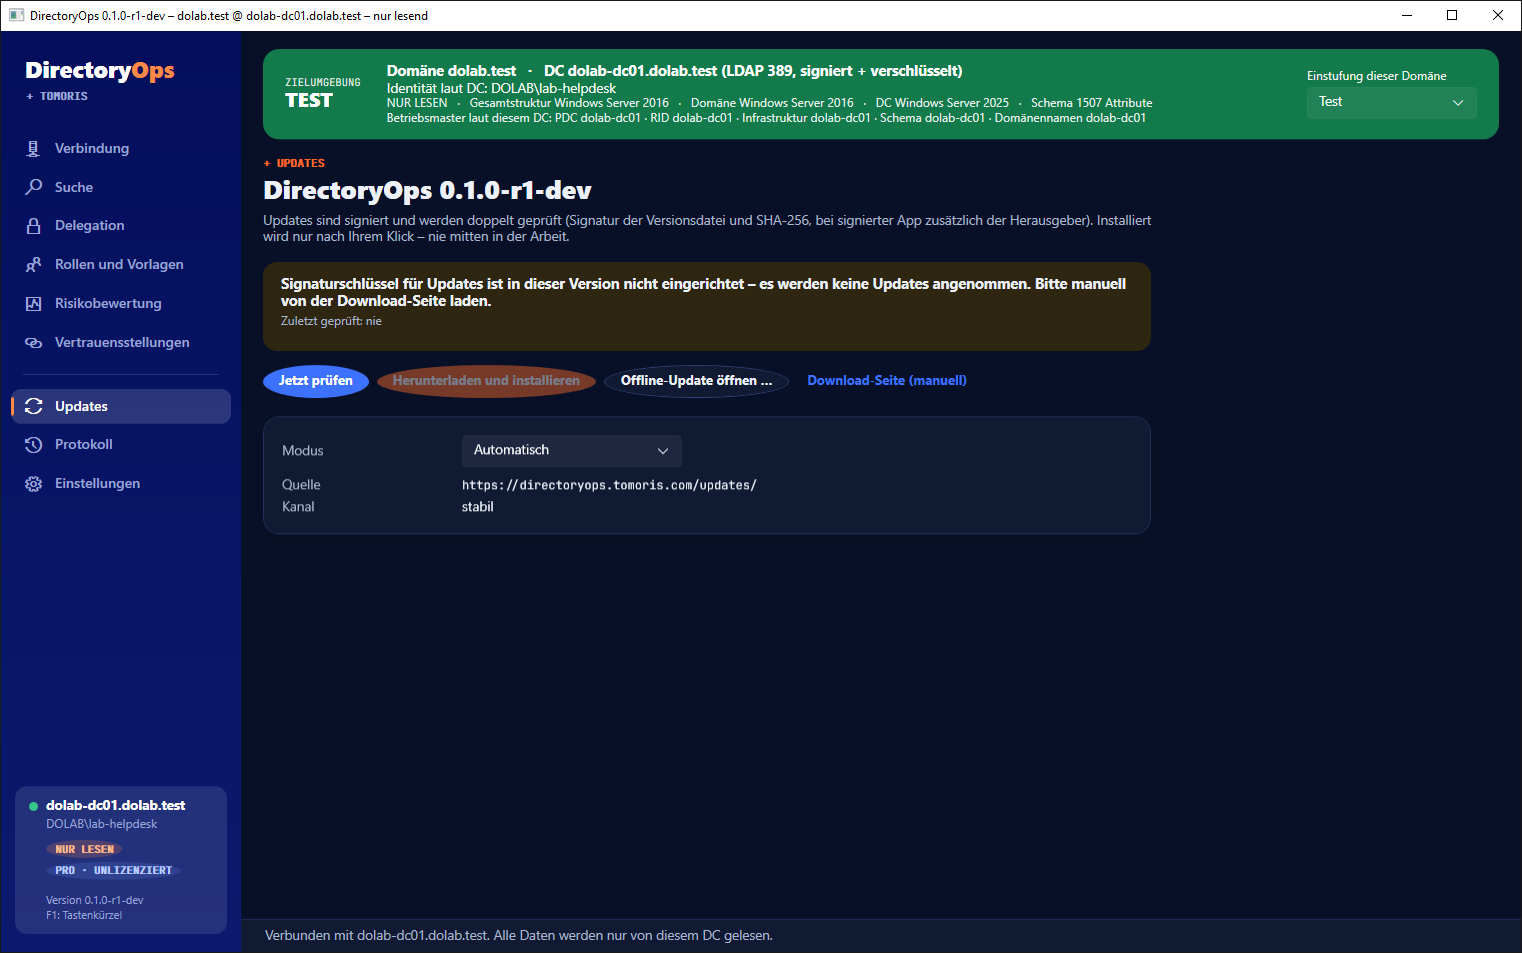Click the Delegation lock icon
Viewport: 1522px width, 953px height.
click(x=33, y=226)
